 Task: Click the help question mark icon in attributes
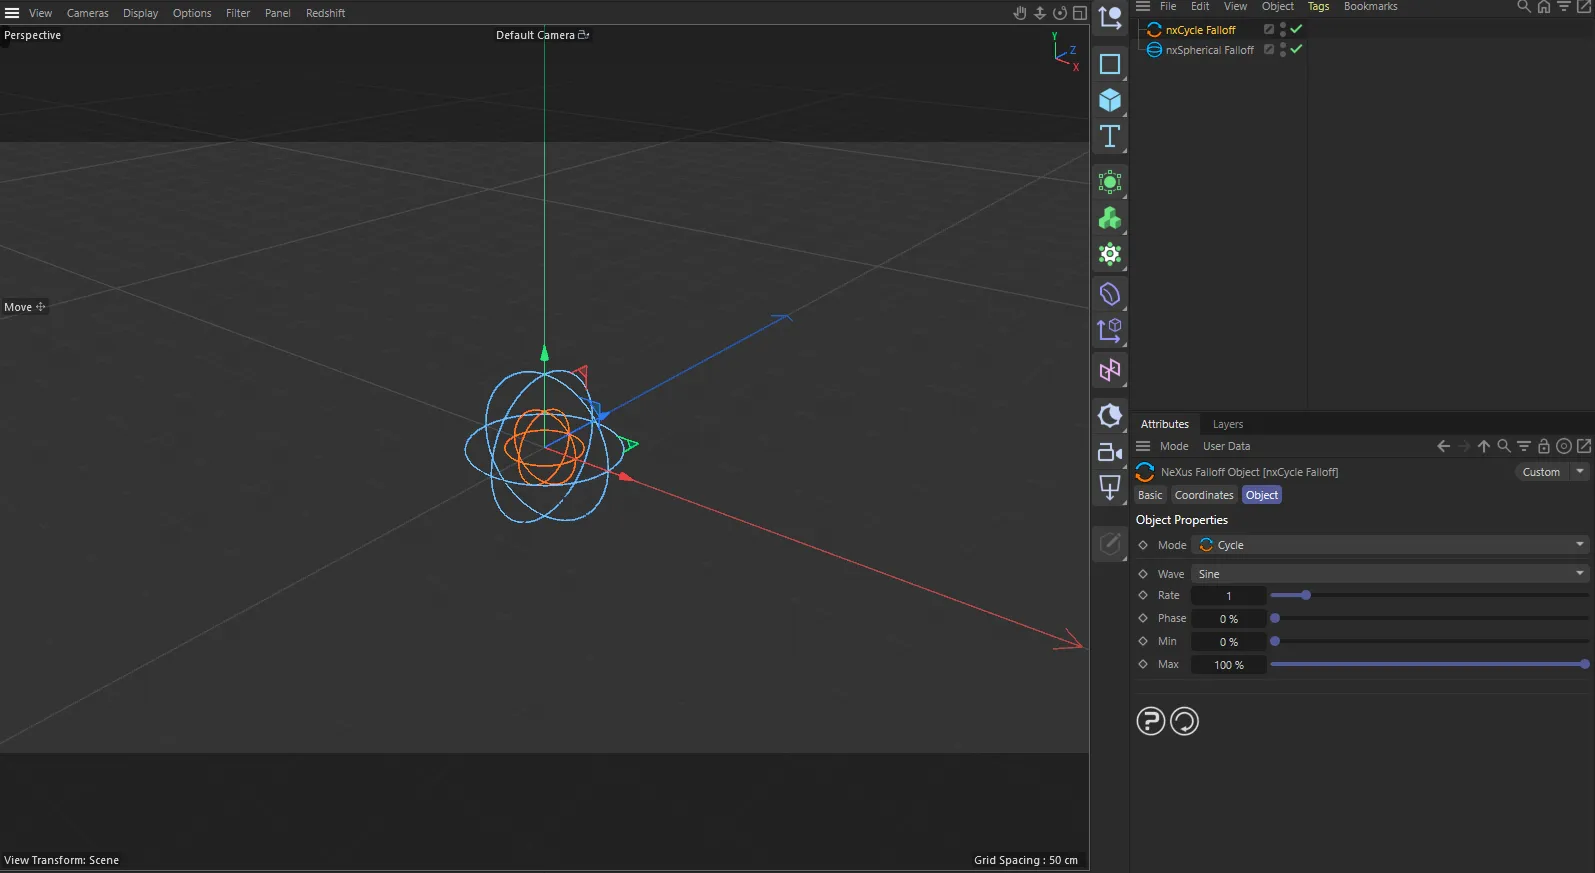pyautogui.click(x=1151, y=721)
